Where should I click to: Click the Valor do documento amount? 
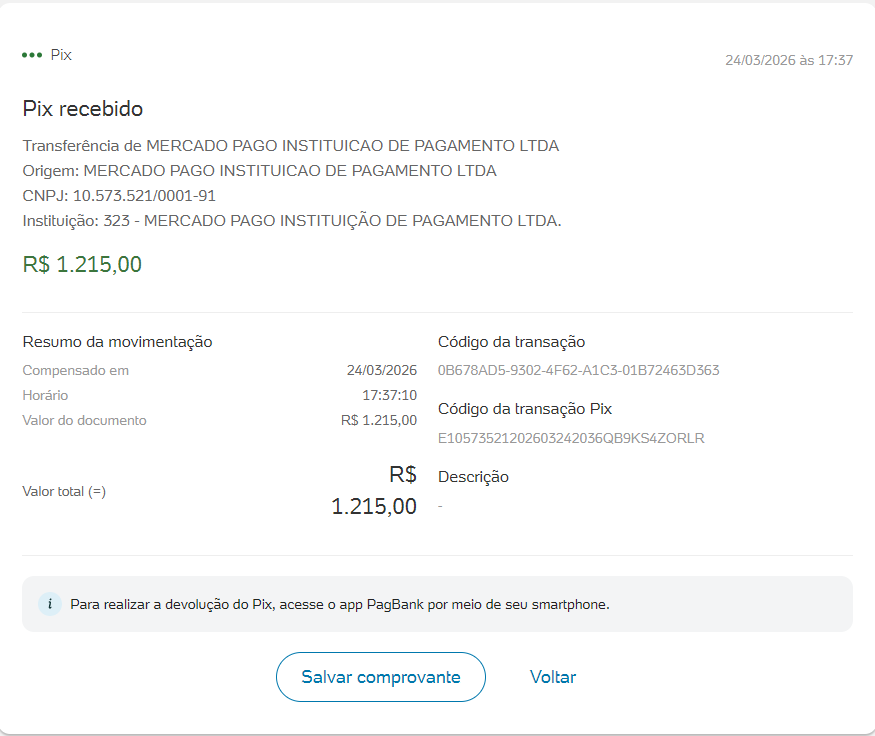[x=378, y=420]
